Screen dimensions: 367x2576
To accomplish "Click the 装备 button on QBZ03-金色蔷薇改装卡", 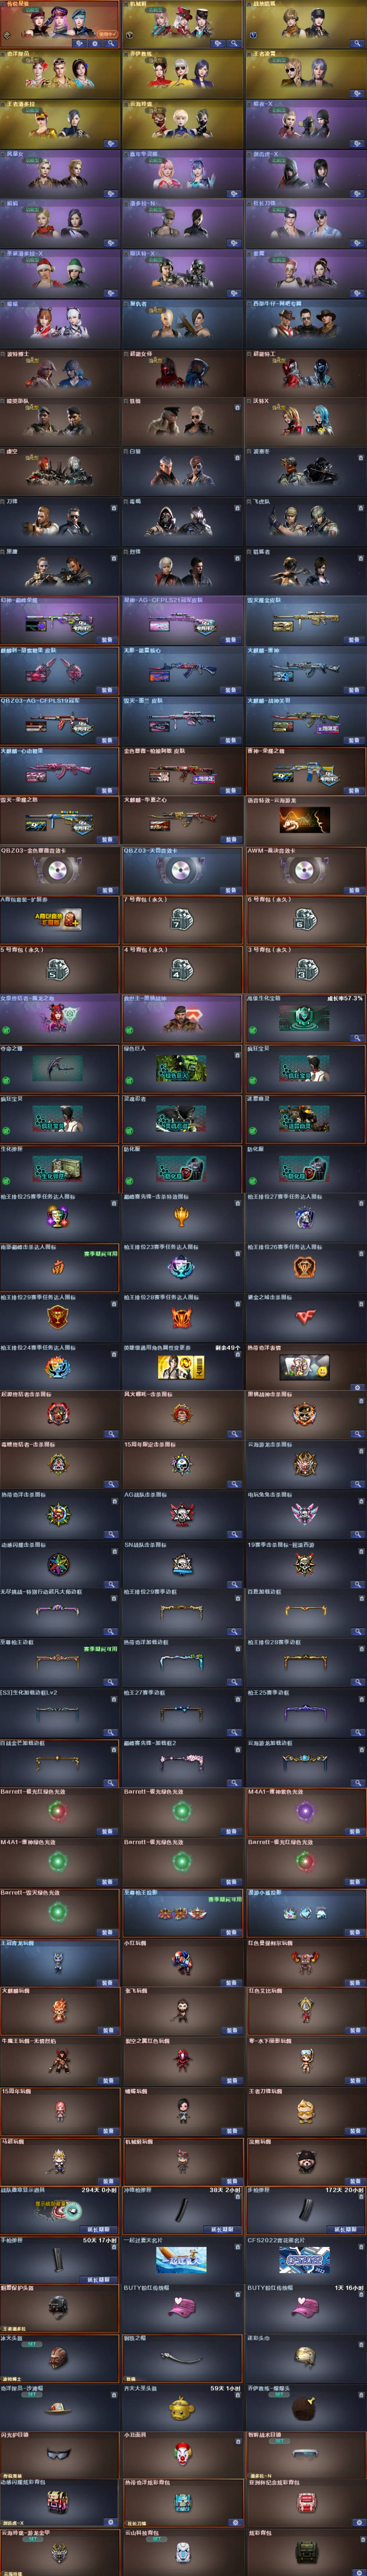I will tap(107, 889).
